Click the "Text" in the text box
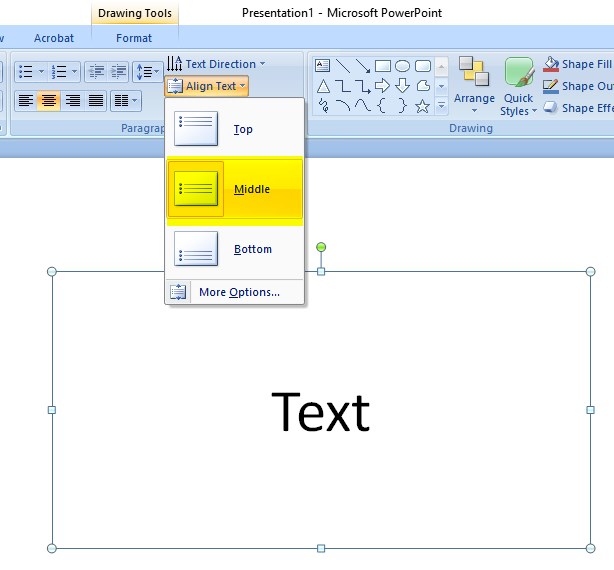Screen dimensions: 614x570 [x=320, y=412]
